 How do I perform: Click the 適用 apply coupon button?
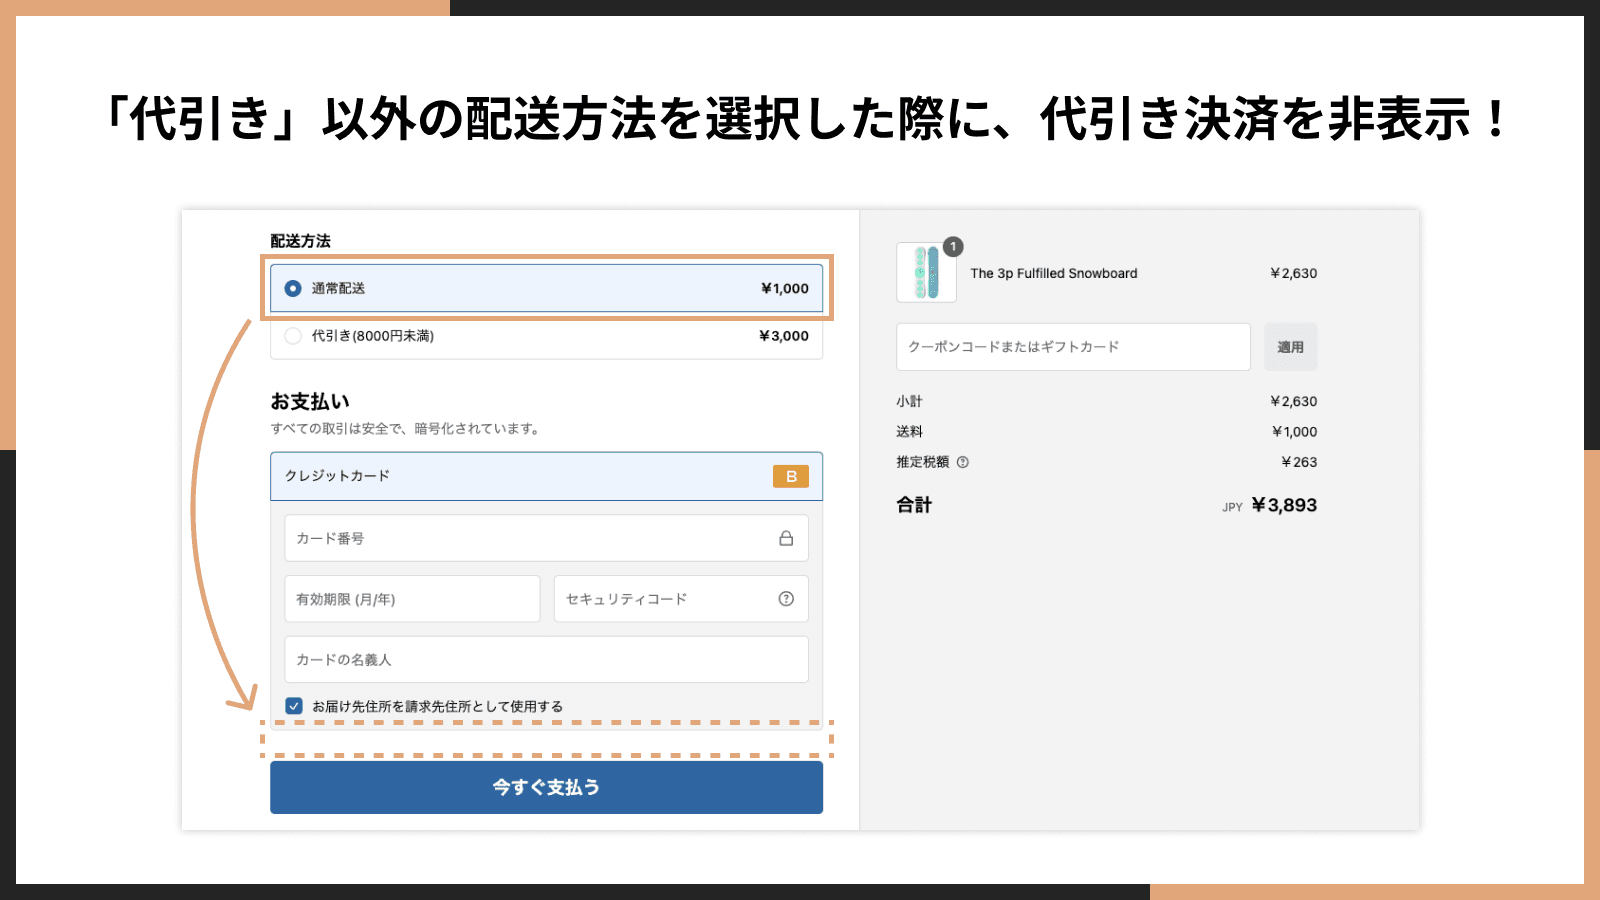point(1290,347)
